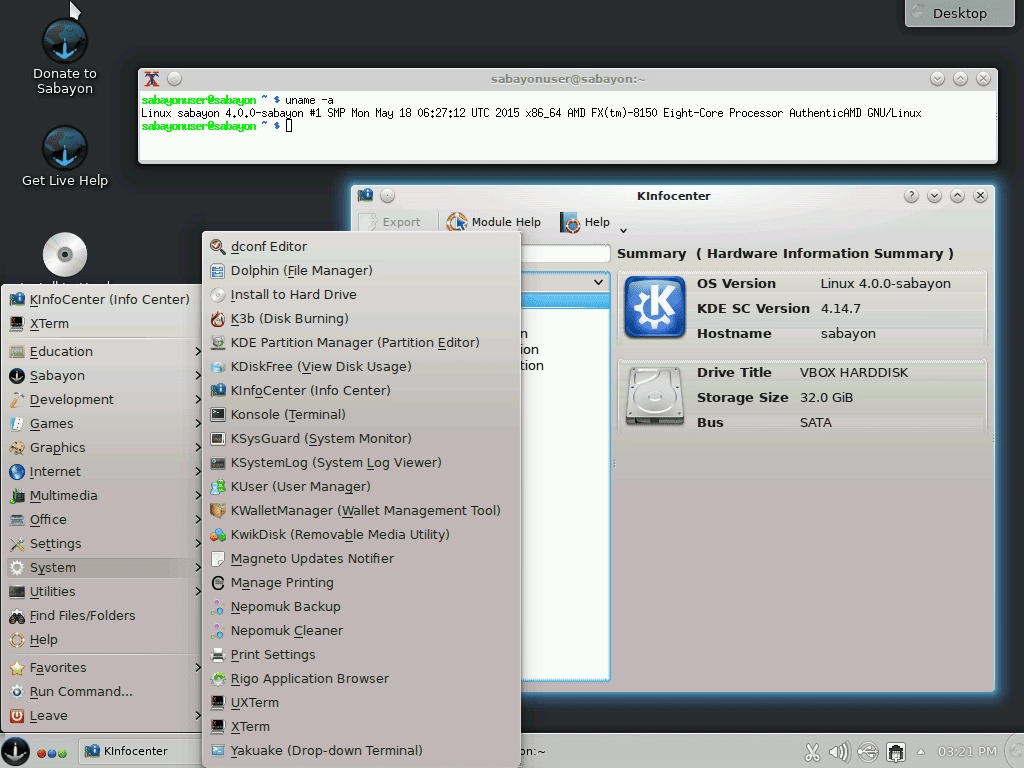Screen dimensions: 1024x768
Task: Click the UXTerm terminal icon
Action: 217,703
